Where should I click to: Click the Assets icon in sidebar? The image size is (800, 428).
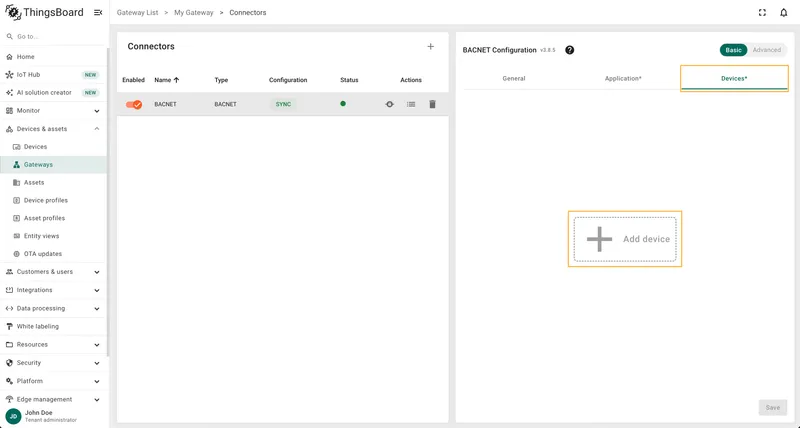16,183
